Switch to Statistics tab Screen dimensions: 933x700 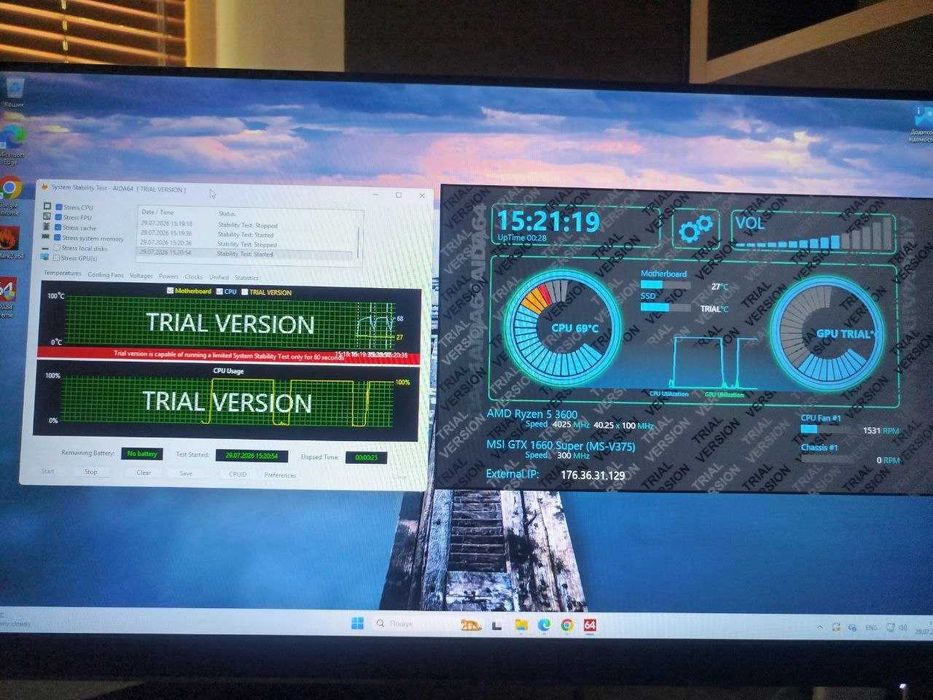tap(246, 278)
